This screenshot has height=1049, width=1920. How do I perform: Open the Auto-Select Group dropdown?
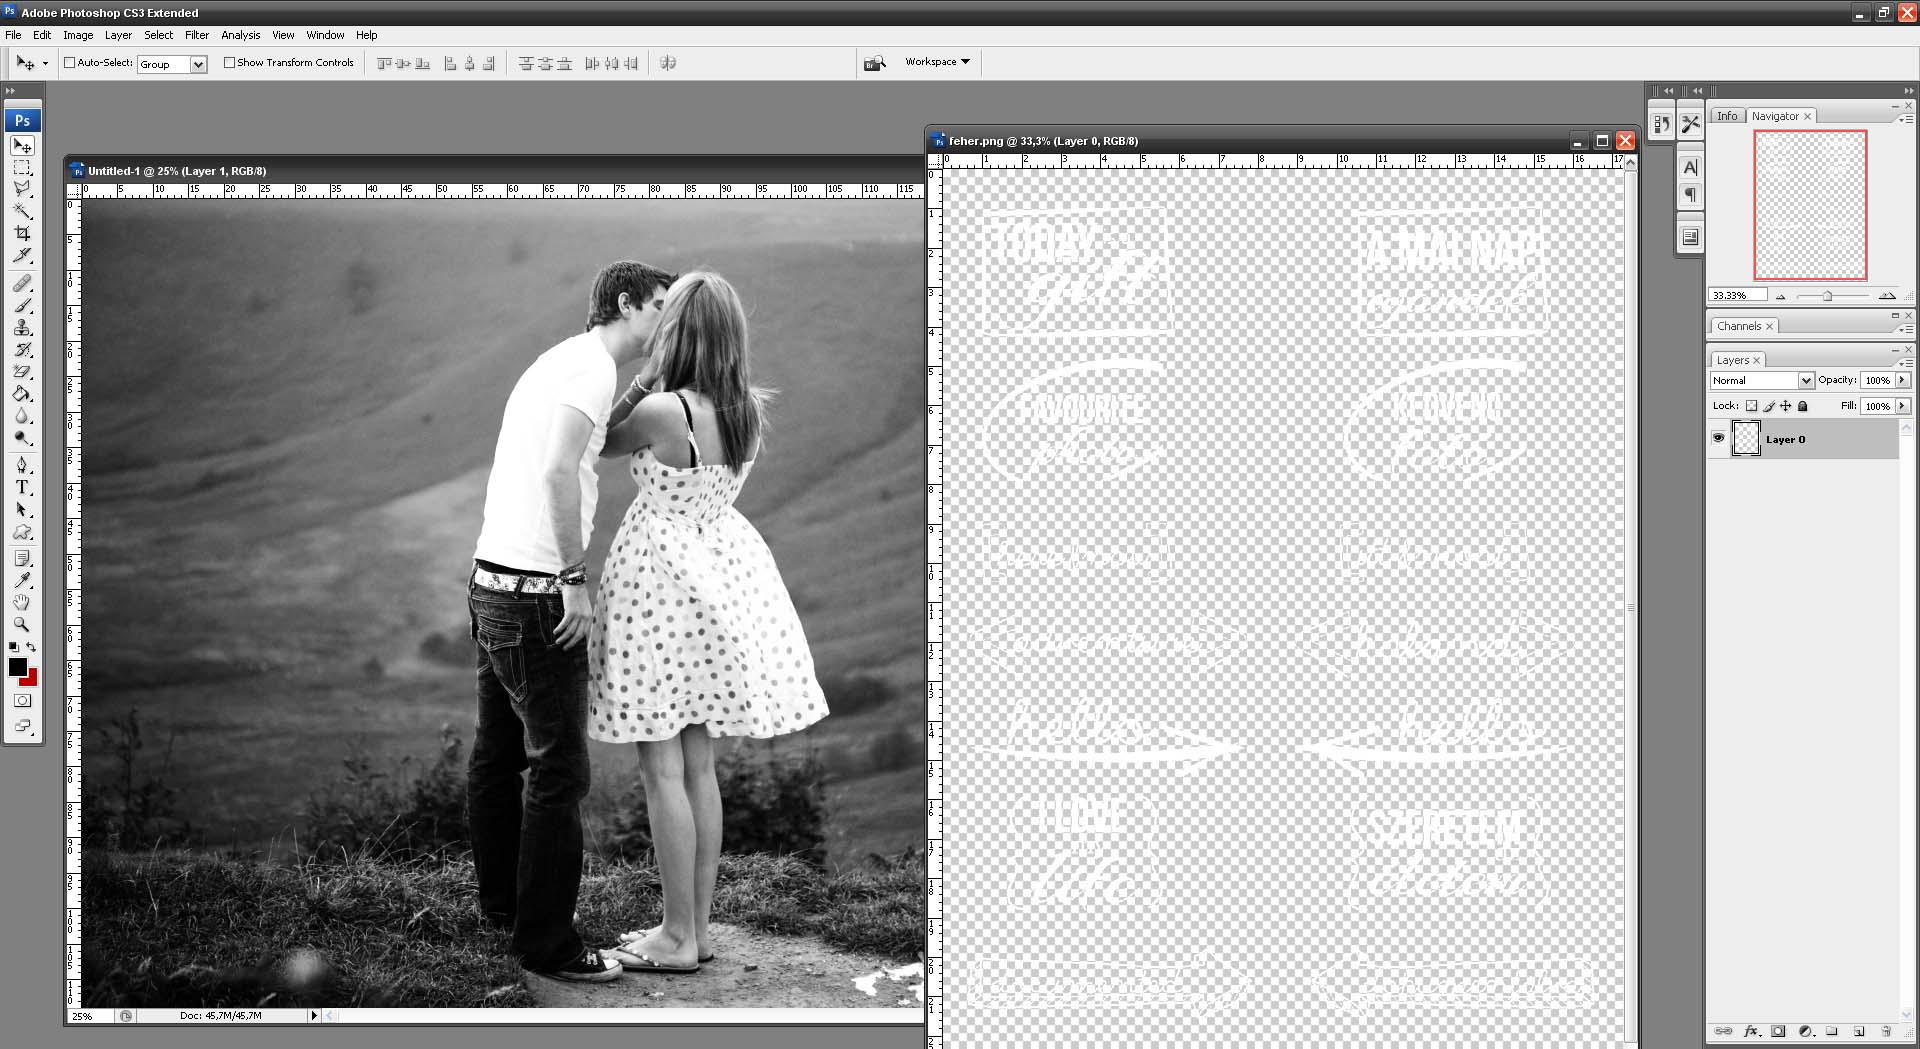pyautogui.click(x=198, y=64)
